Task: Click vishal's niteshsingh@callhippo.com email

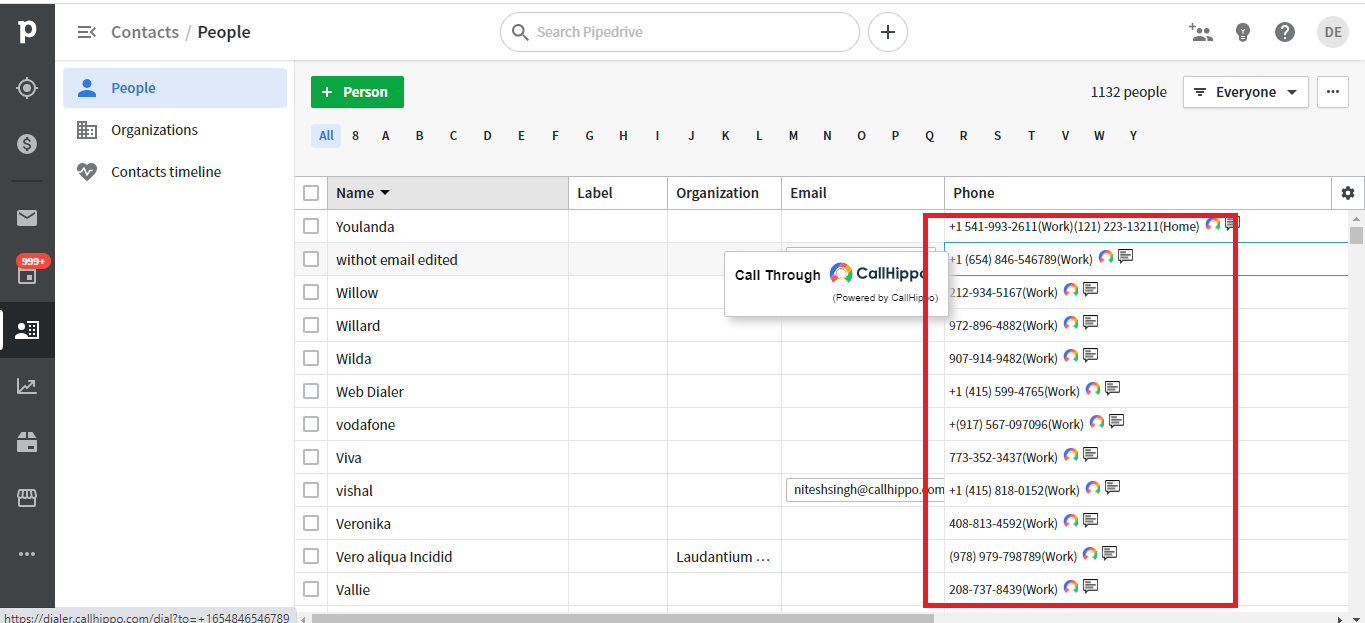Action: (x=866, y=490)
